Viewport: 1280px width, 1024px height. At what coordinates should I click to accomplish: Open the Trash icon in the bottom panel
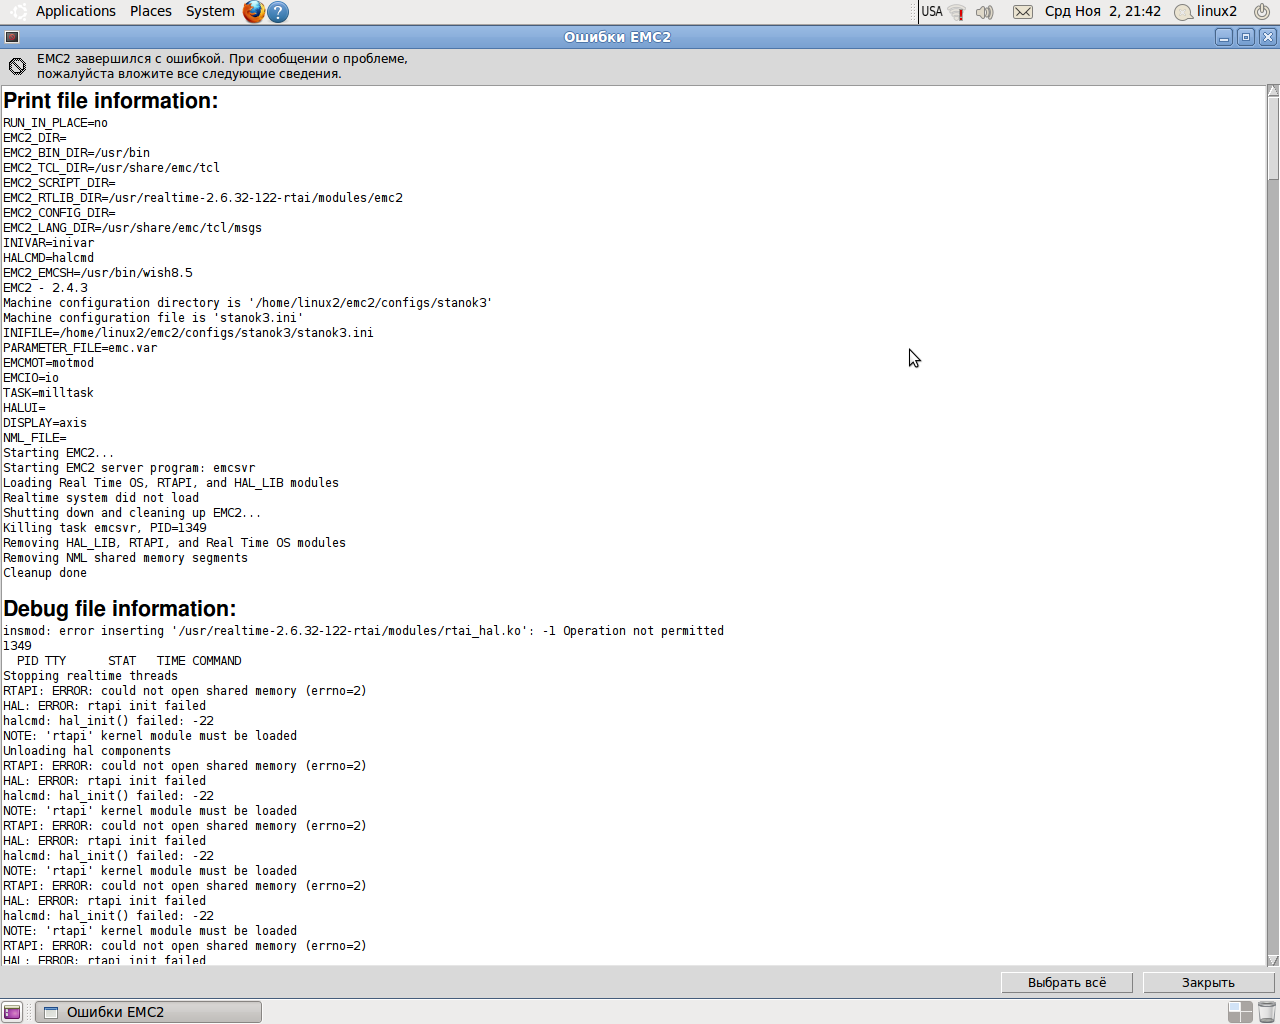(1266, 1012)
